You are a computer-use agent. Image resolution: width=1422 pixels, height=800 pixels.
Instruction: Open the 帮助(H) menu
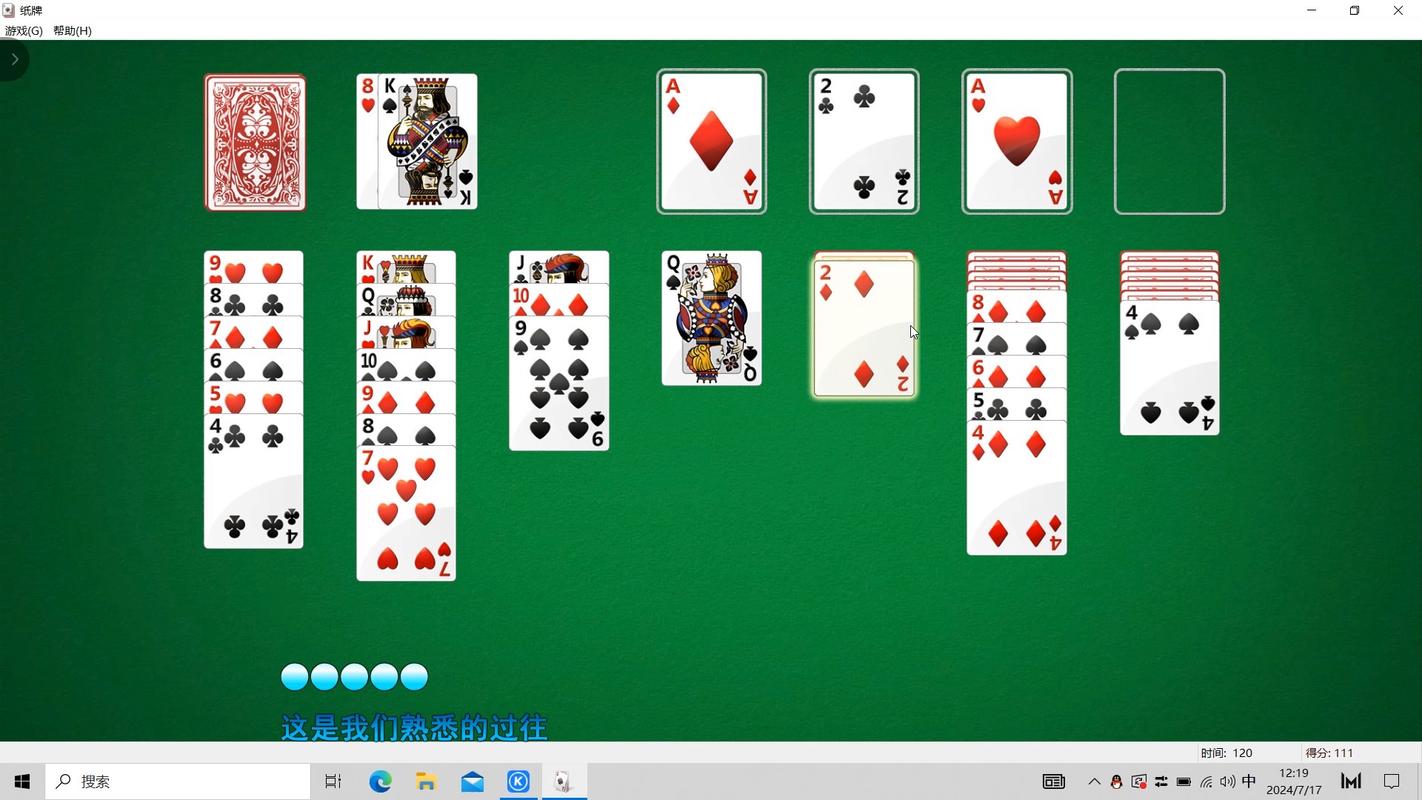tap(72, 31)
